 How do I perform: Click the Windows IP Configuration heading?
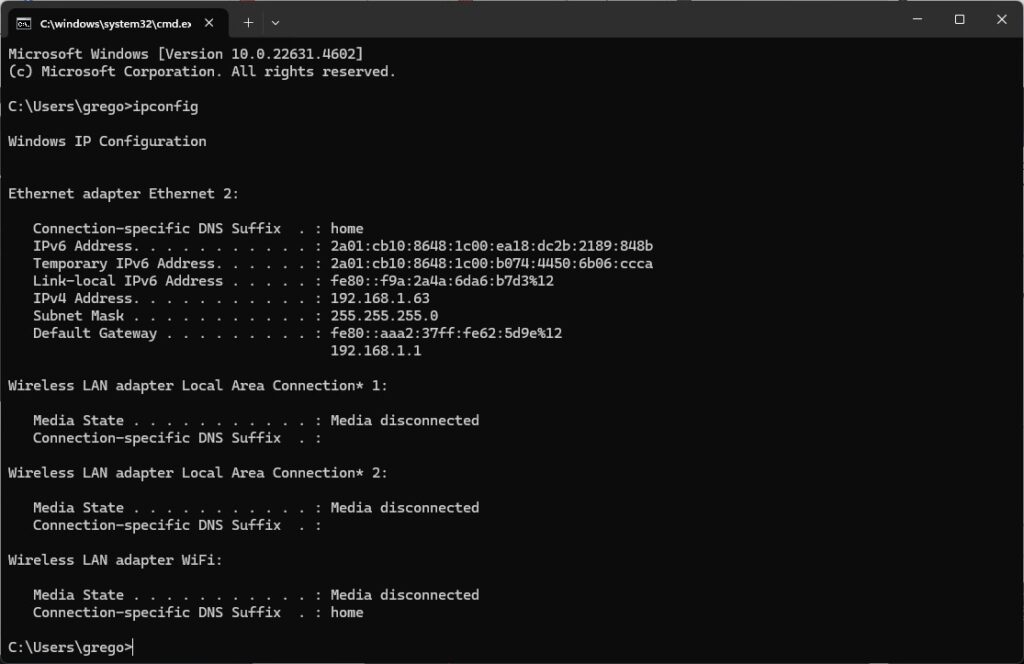click(107, 141)
